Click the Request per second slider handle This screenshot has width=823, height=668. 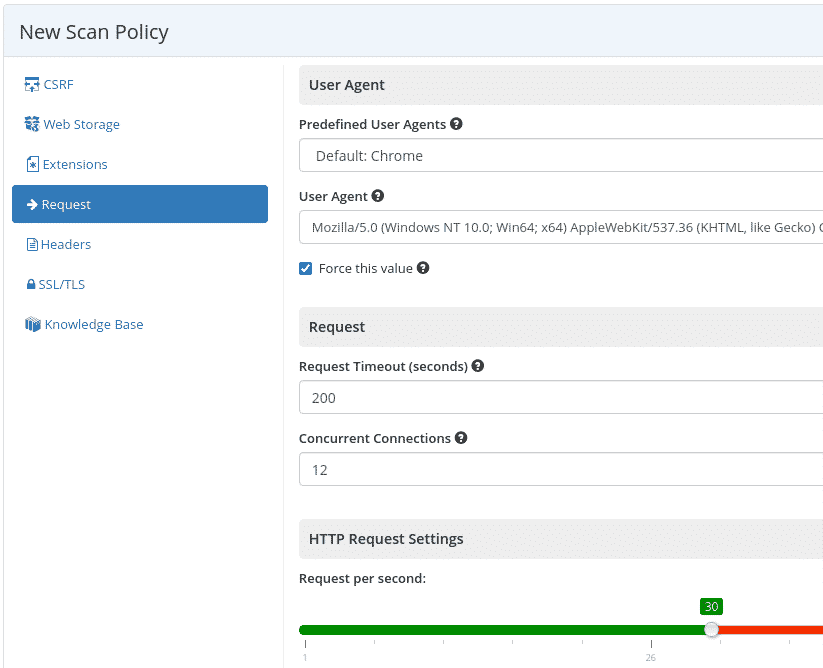point(711,629)
